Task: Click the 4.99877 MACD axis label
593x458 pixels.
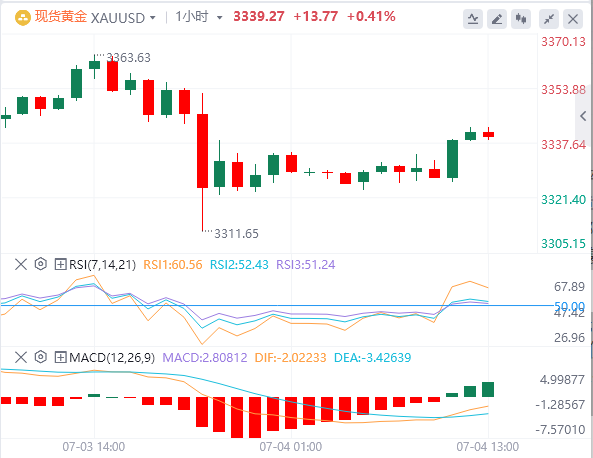Action: click(x=562, y=379)
